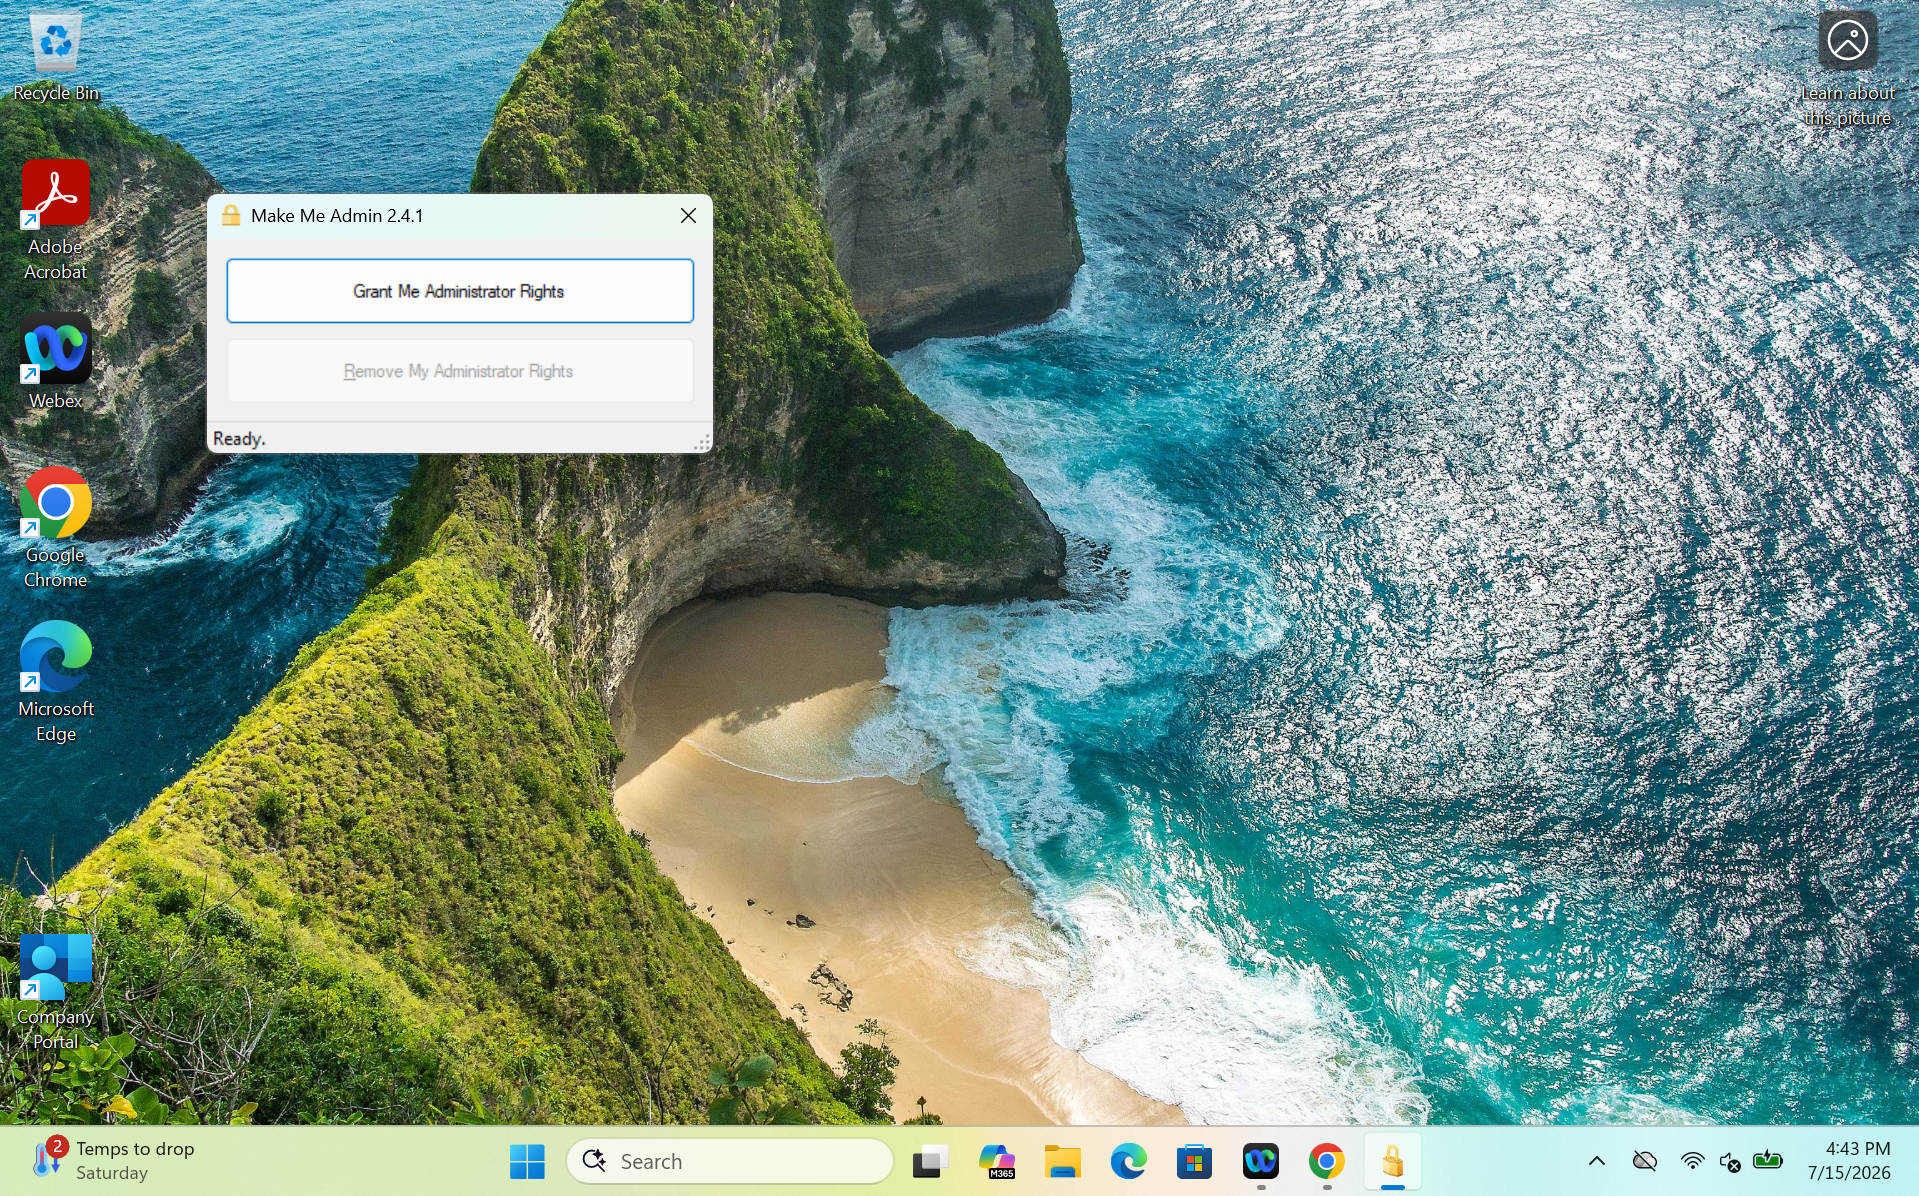Open the Temps to drop weather widget
The width and height of the screenshot is (1919, 1196).
(x=114, y=1161)
